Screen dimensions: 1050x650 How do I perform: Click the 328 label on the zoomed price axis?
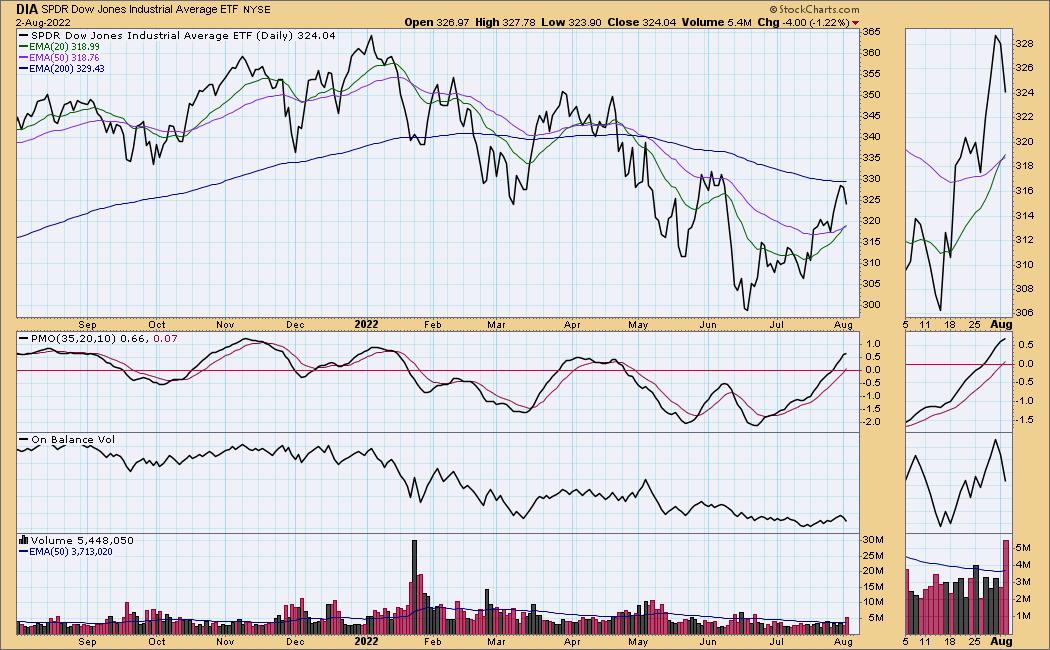tap(1025, 44)
